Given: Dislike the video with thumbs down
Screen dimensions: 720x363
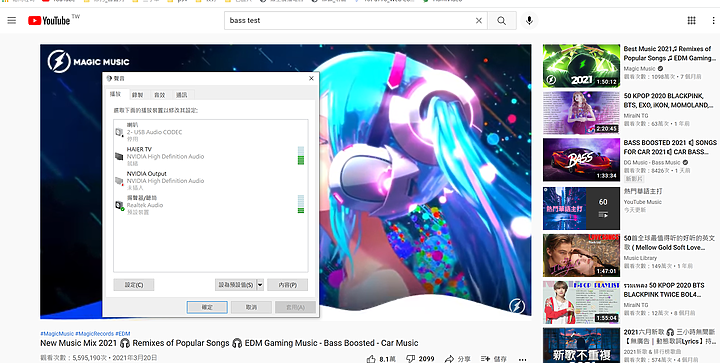Looking at the screenshot, I should point(420,359).
